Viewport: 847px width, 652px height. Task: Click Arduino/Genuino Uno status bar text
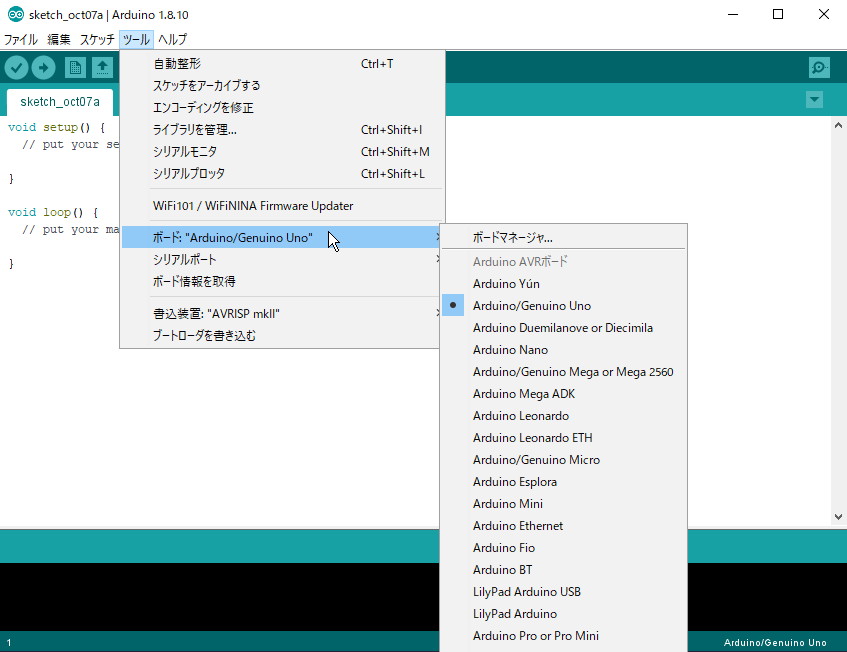[x=775, y=643]
